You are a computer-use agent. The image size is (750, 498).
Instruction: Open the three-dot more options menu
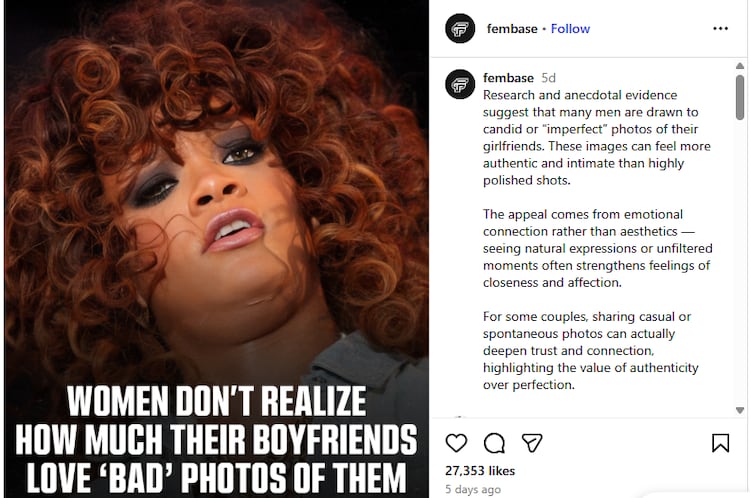coord(720,29)
